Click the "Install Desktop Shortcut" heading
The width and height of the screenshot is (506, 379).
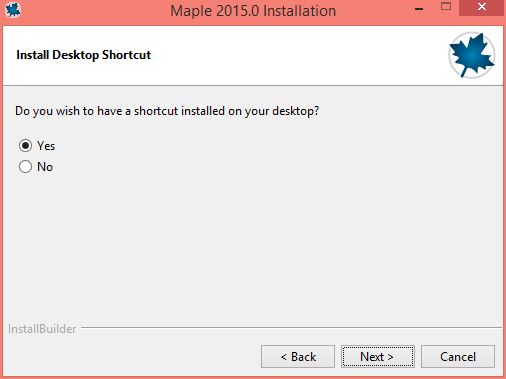tap(83, 55)
